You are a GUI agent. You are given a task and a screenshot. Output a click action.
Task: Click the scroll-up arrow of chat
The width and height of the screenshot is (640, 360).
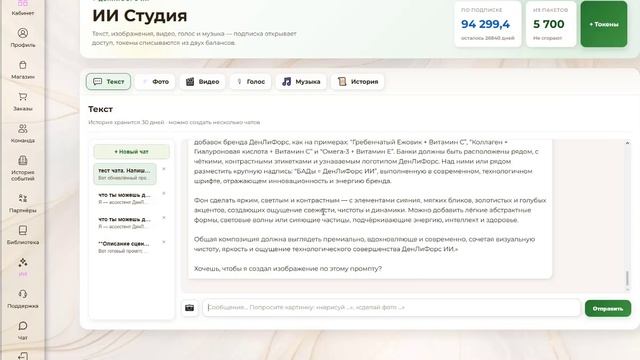(627, 143)
